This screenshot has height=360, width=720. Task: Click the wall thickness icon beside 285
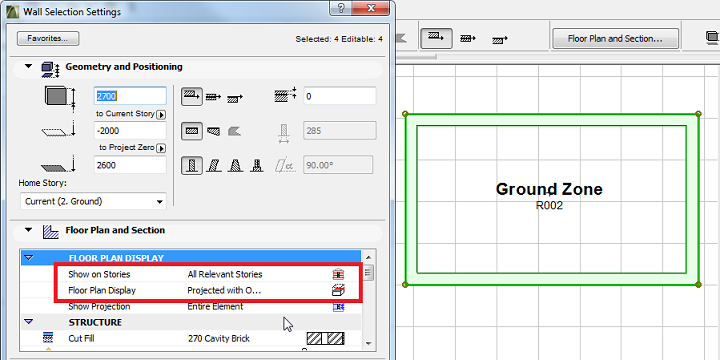pos(283,133)
